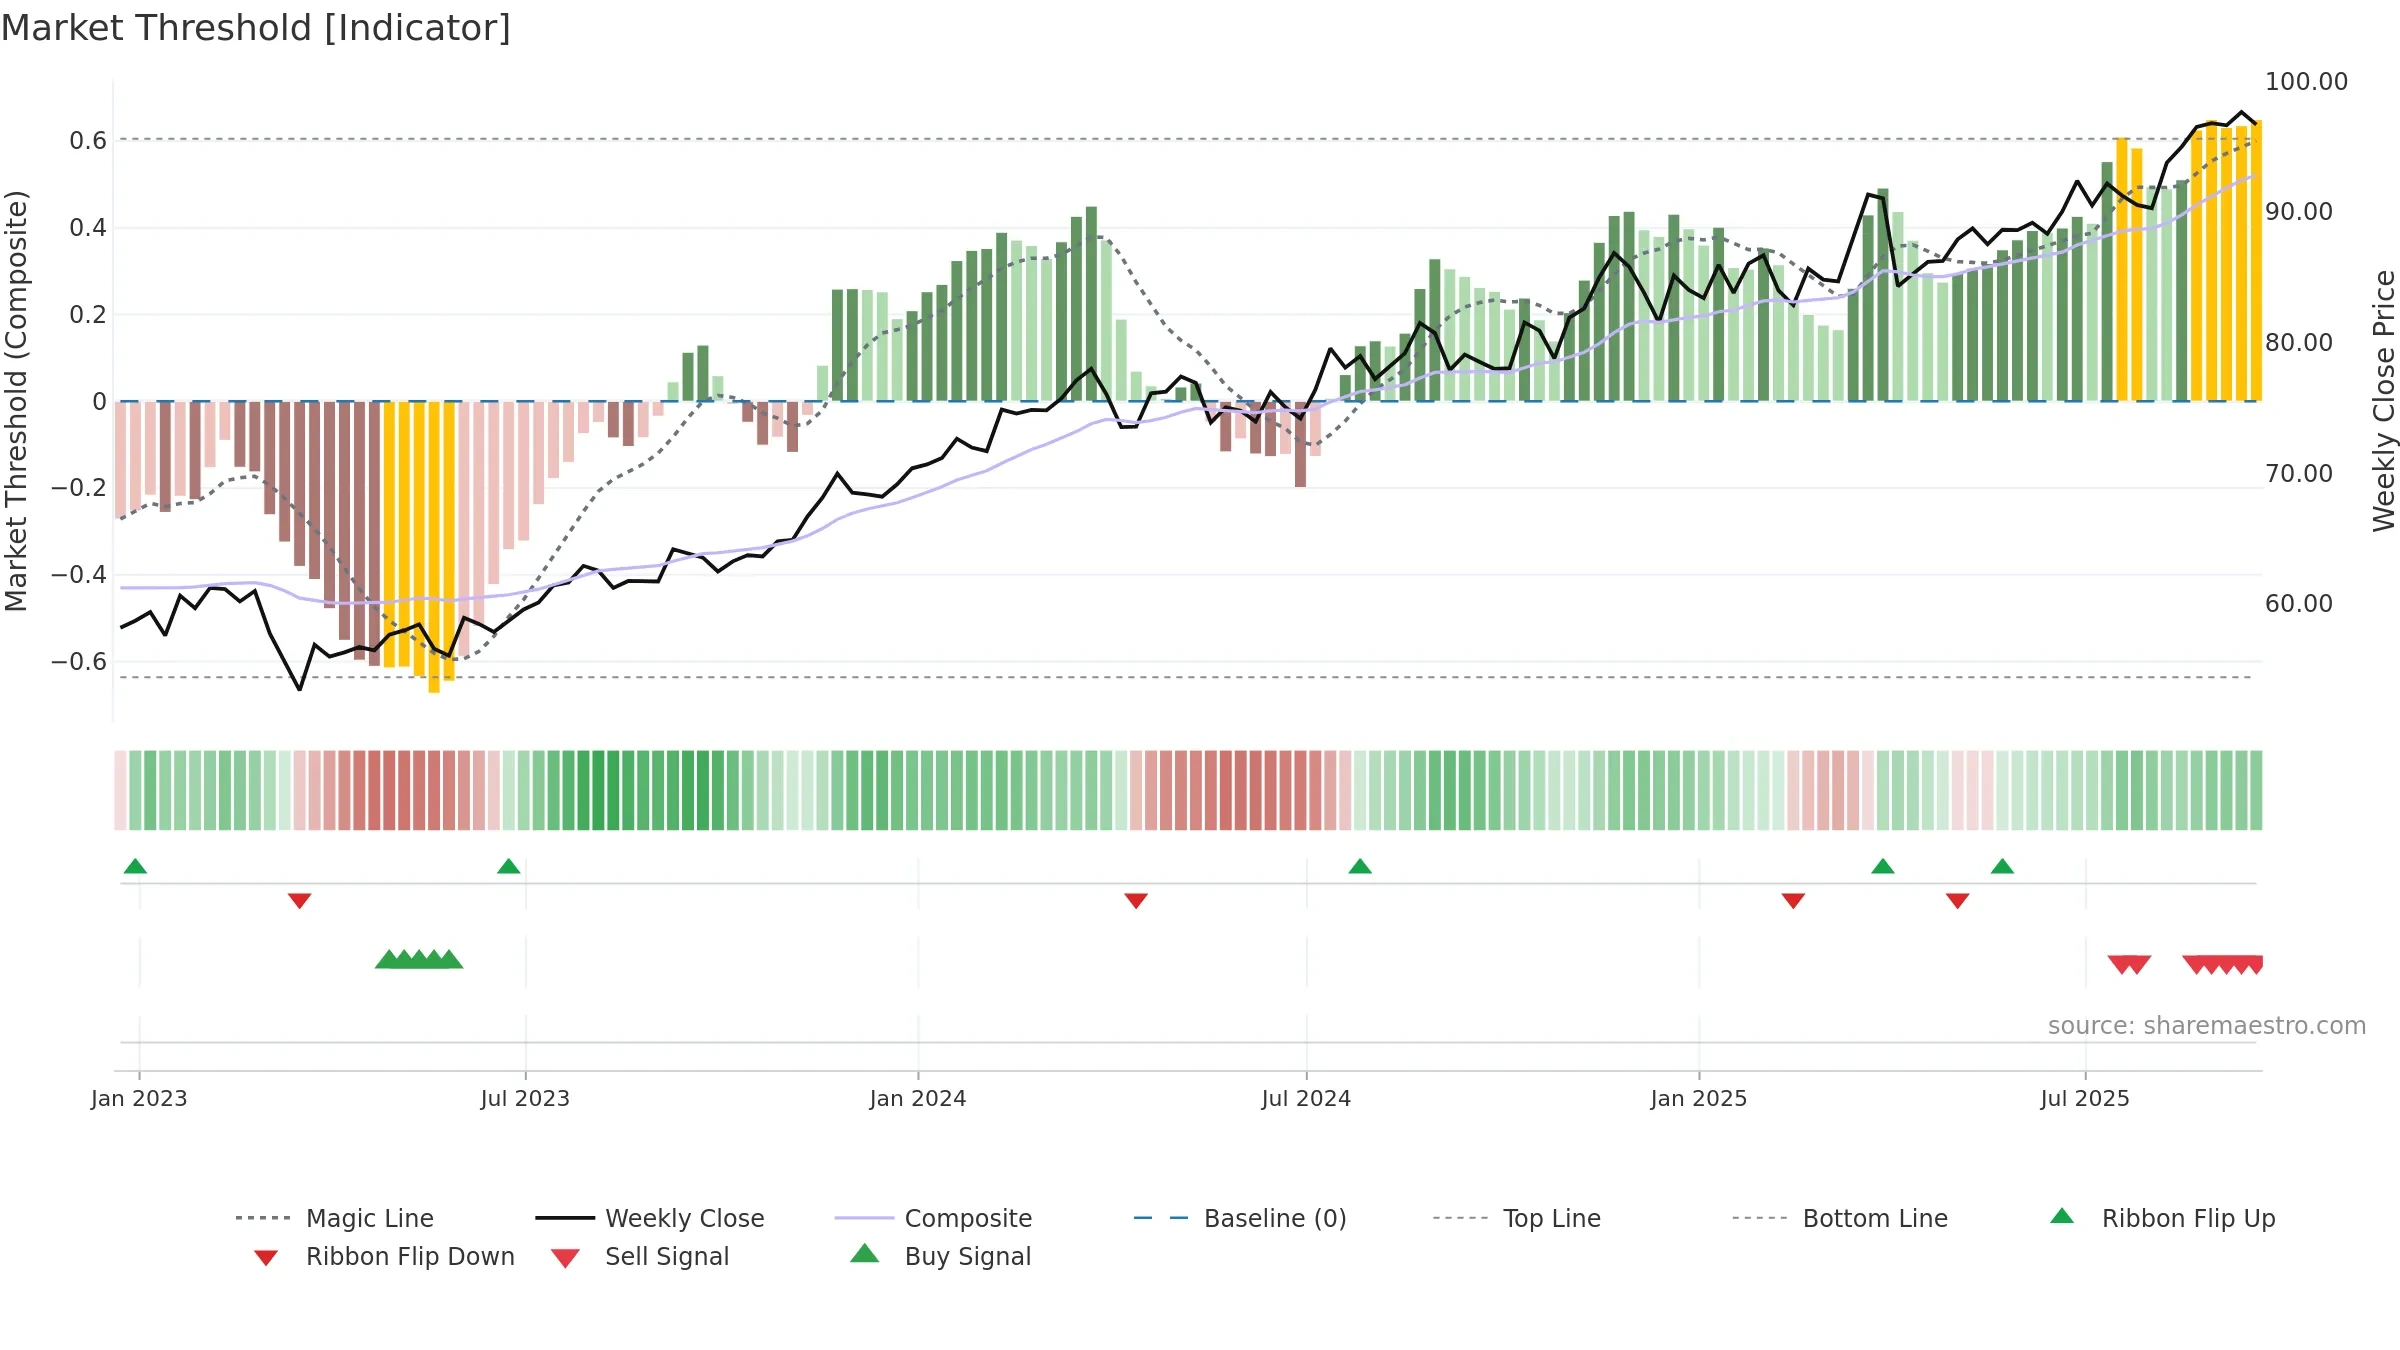Click the 0.2 composite axis label
Screen dimensions: 2400x1350
88,314
